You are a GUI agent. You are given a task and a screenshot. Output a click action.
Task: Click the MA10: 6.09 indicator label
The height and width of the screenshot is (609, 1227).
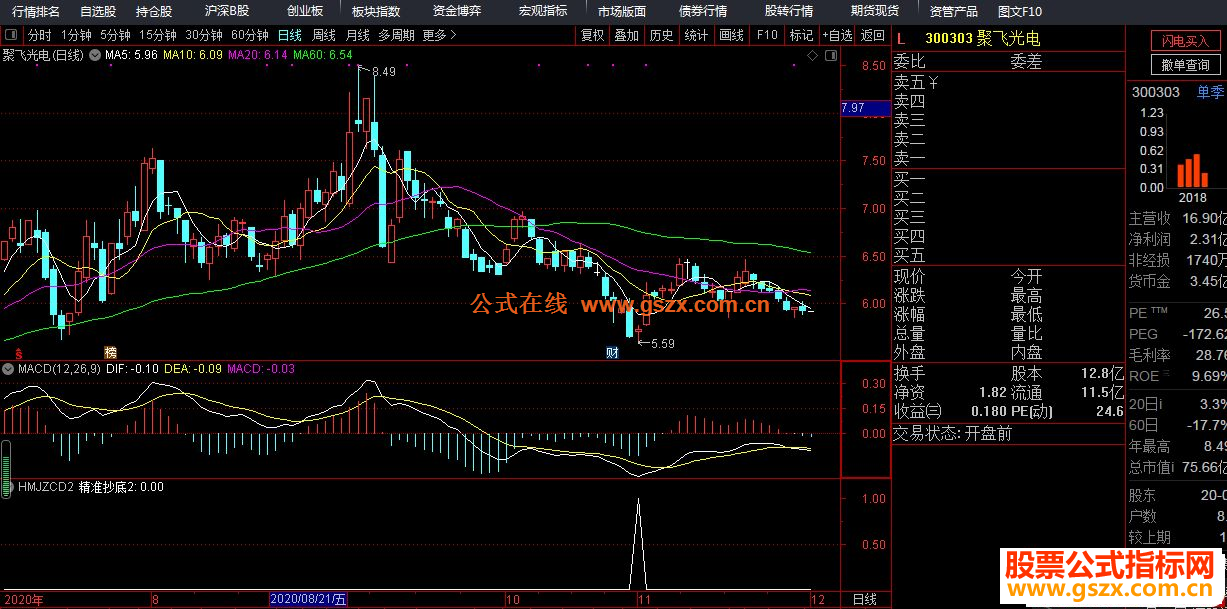click(193, 55)
